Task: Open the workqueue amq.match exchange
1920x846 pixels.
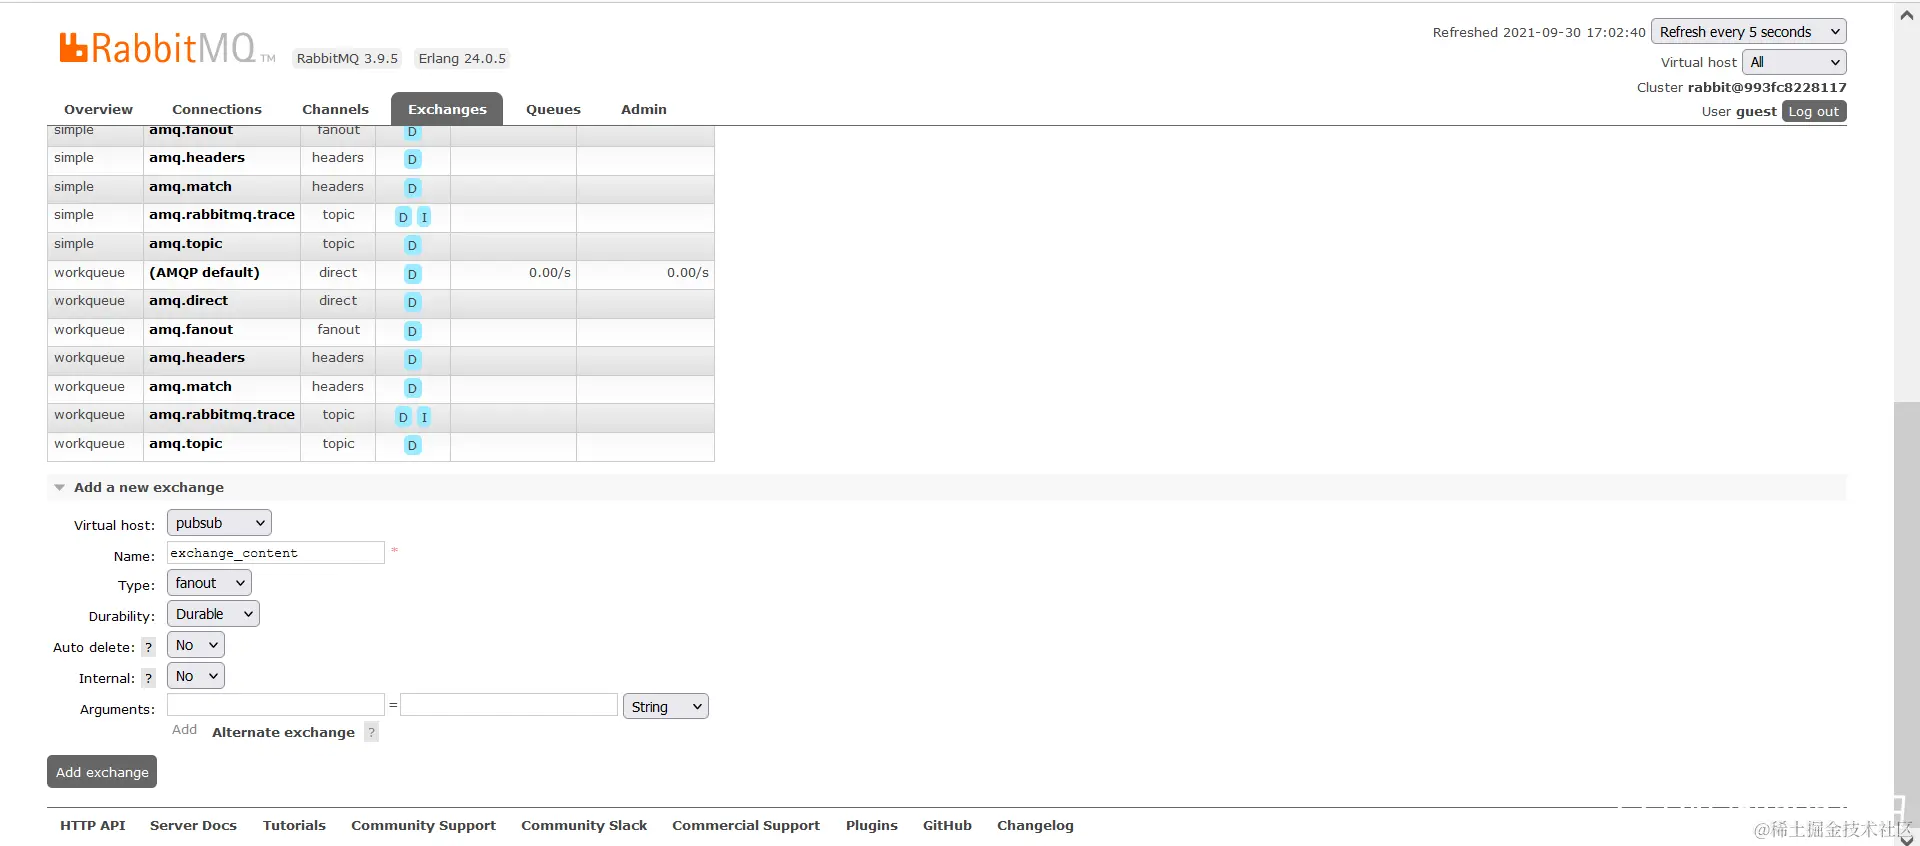Action: (x=190, y=386)
